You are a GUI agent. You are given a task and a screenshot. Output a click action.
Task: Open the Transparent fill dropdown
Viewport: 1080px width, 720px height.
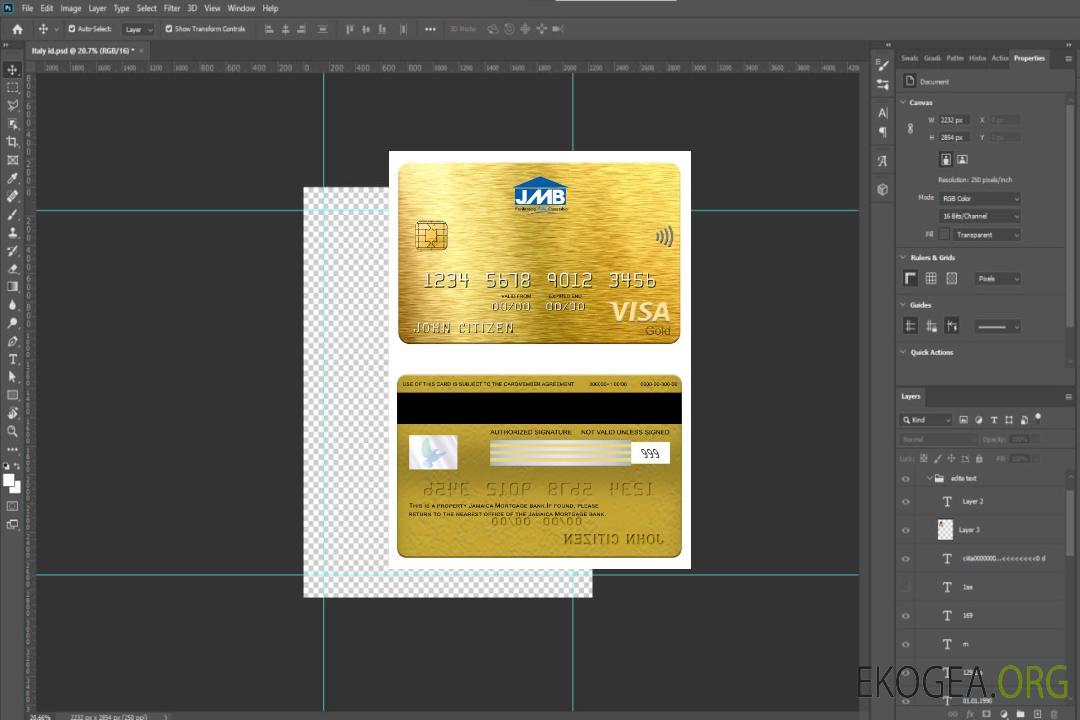[x=987, y=235]
